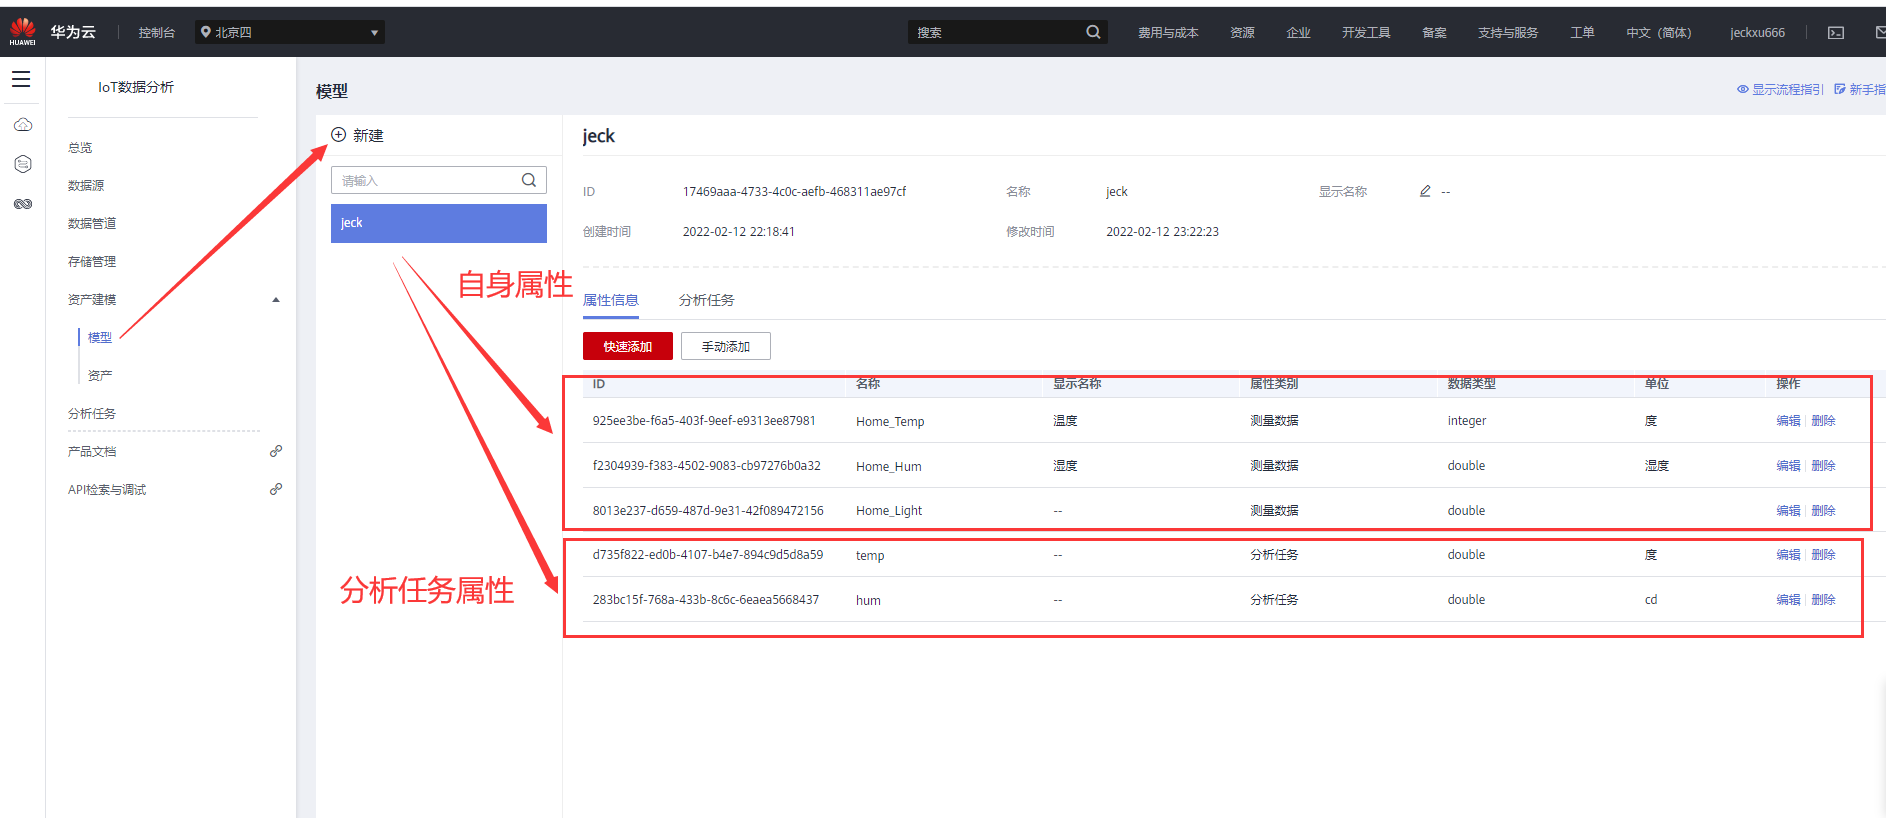Click model ID 17469aaa-4733-4c0c-aefb-468311ae97cf
The height and width of the screenshot is (818, 1886).
tap(794, 191)
